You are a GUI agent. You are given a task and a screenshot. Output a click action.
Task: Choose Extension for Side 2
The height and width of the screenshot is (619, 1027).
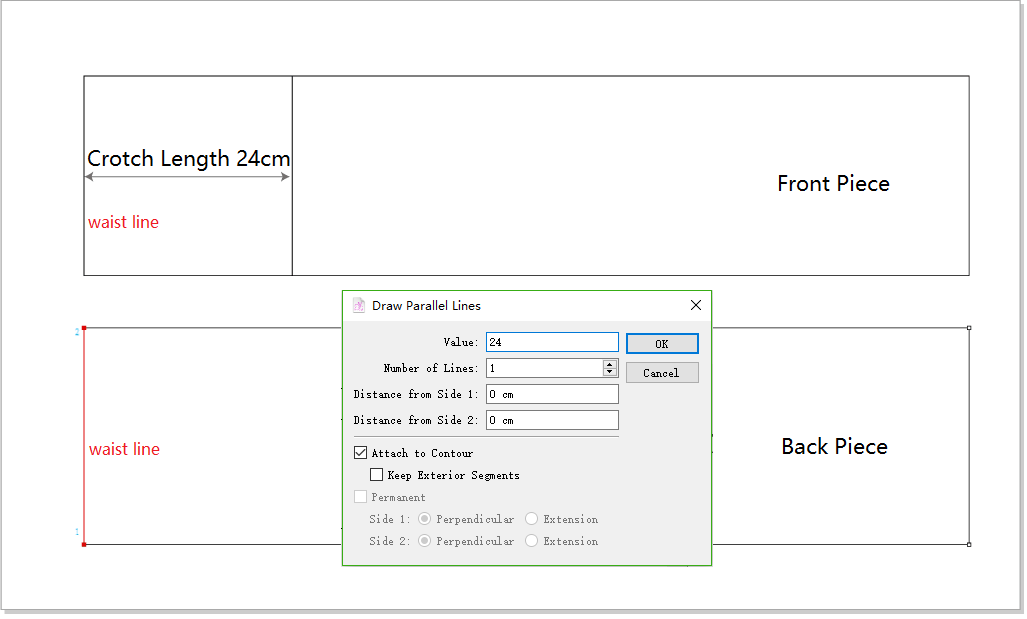pos(532,541)
